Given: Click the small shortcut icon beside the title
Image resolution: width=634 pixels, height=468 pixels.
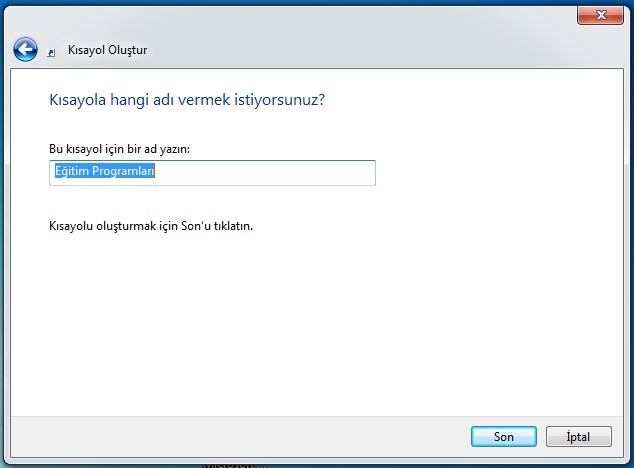Looking at the screenshot, I should 51,51.
